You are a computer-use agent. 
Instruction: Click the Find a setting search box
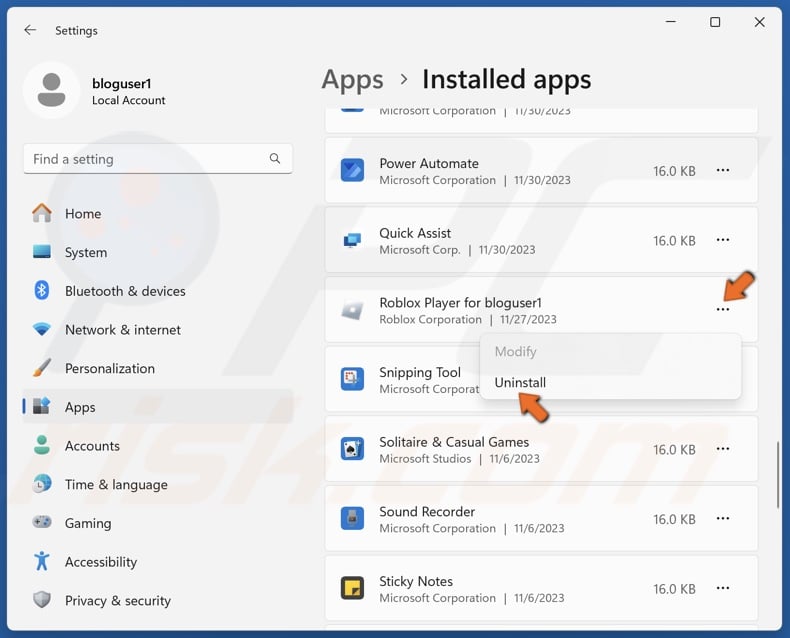tap(145, 159)
